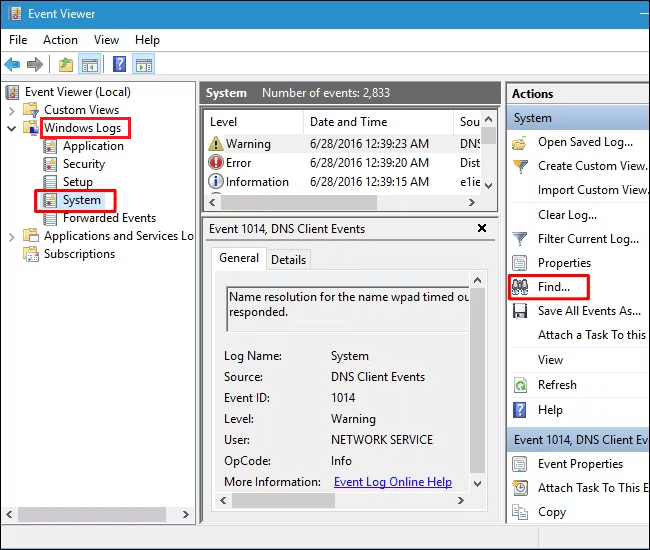Viewport: 650px width, 550px height.
Task: Select the Security log in tree
Action: 83,164
